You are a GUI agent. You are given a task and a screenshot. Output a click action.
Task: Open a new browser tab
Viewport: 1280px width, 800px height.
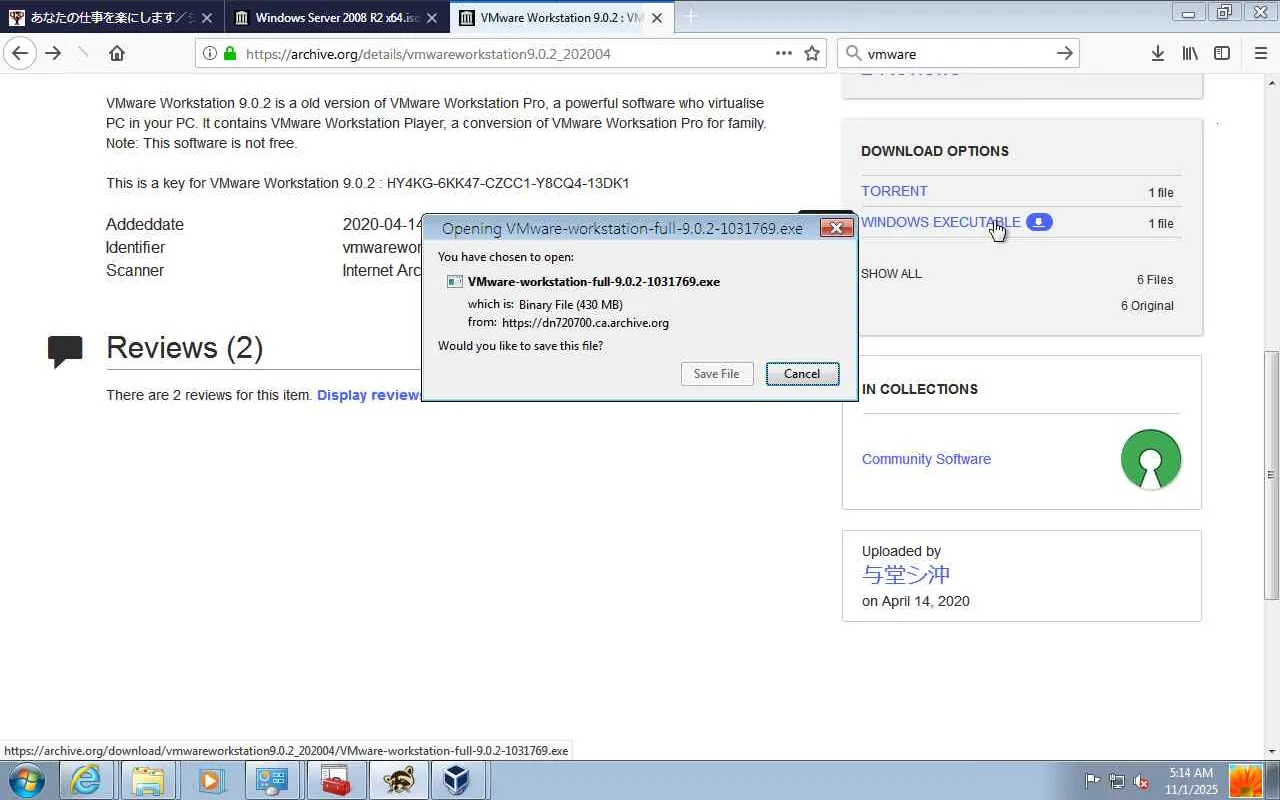coord(690,17)
